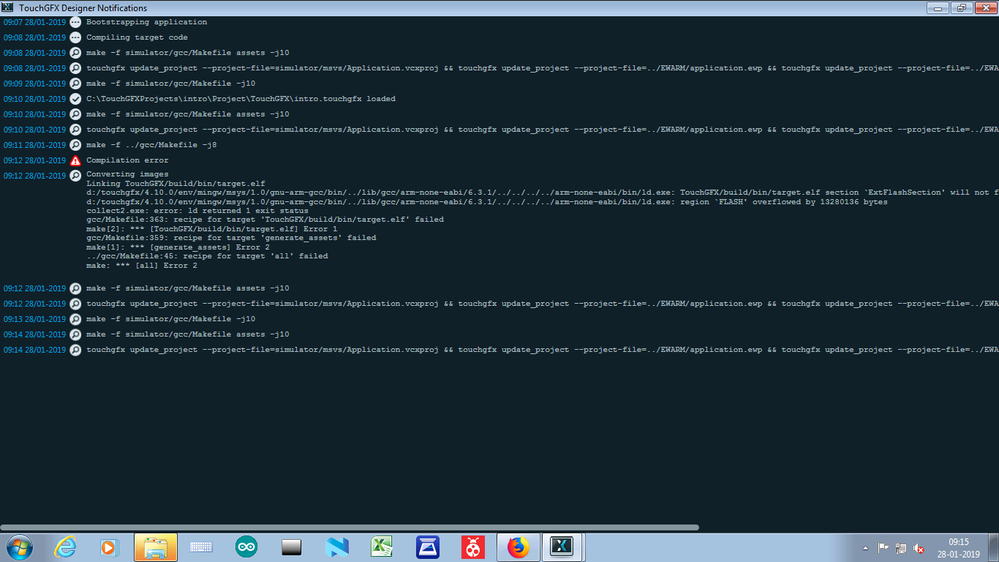
Task: Launch Internet Explorer from the taskbar
Action: pyautogui.click(x=65, y=547)
